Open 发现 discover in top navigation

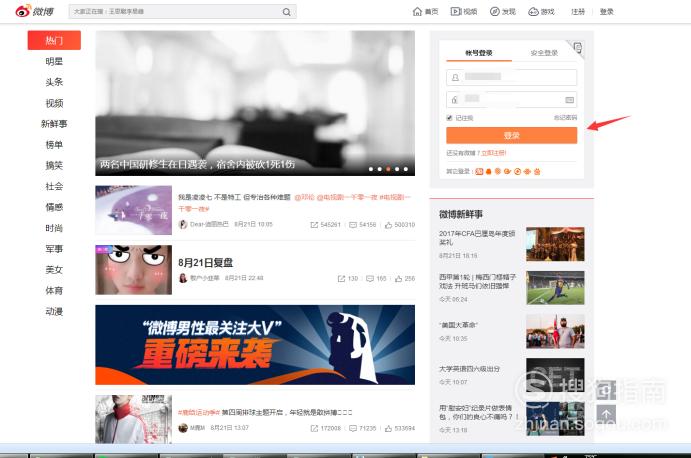point(503,11)
